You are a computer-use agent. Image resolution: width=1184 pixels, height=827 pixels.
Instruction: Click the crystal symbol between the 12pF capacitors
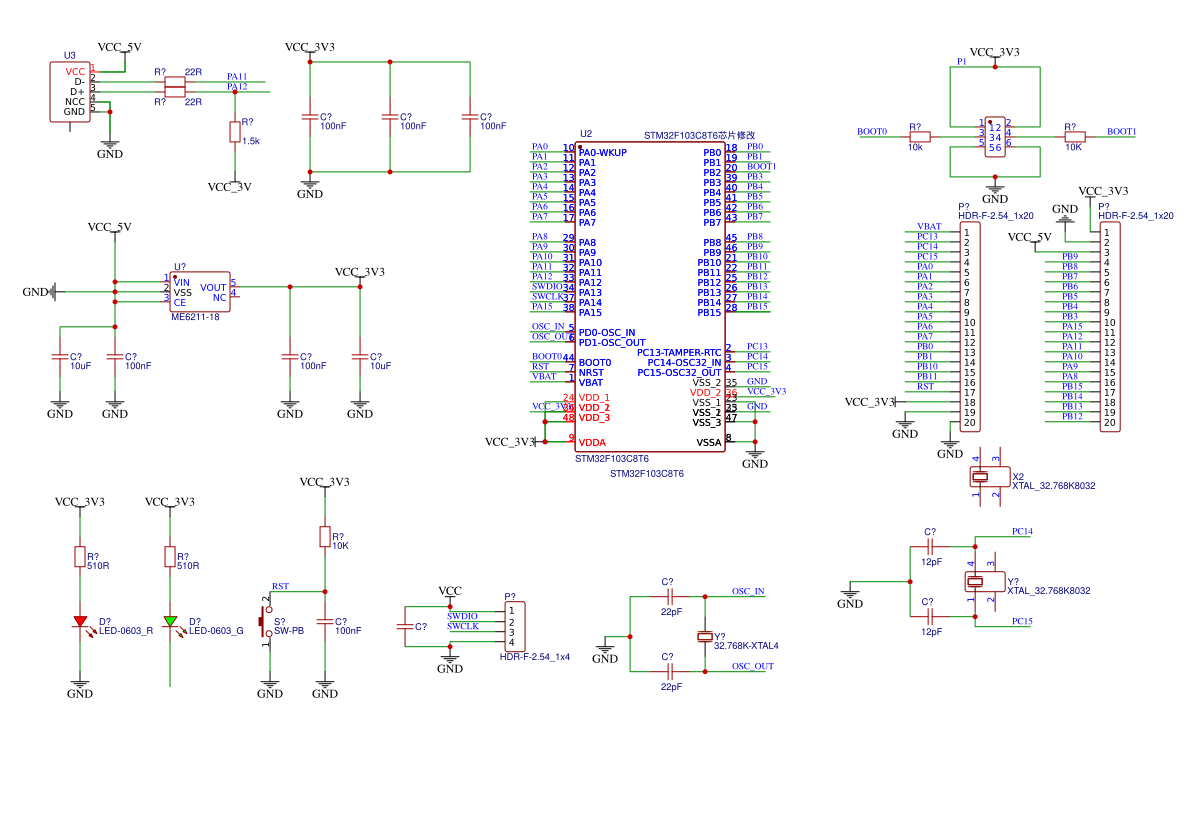point(985,582)
